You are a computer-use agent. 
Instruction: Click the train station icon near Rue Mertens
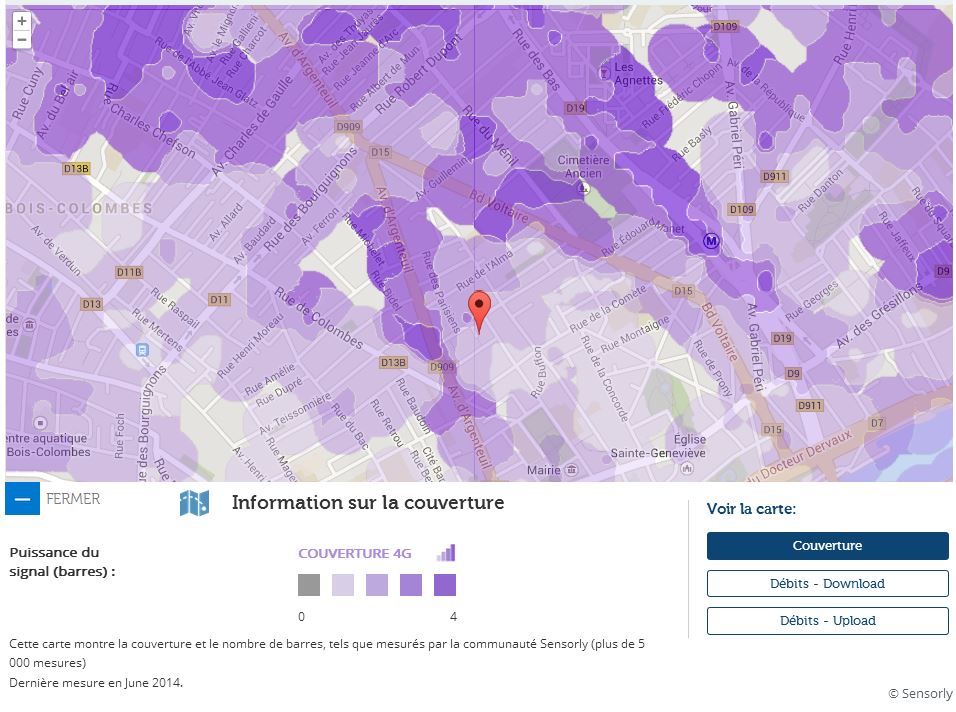click(x=142, y=350)
